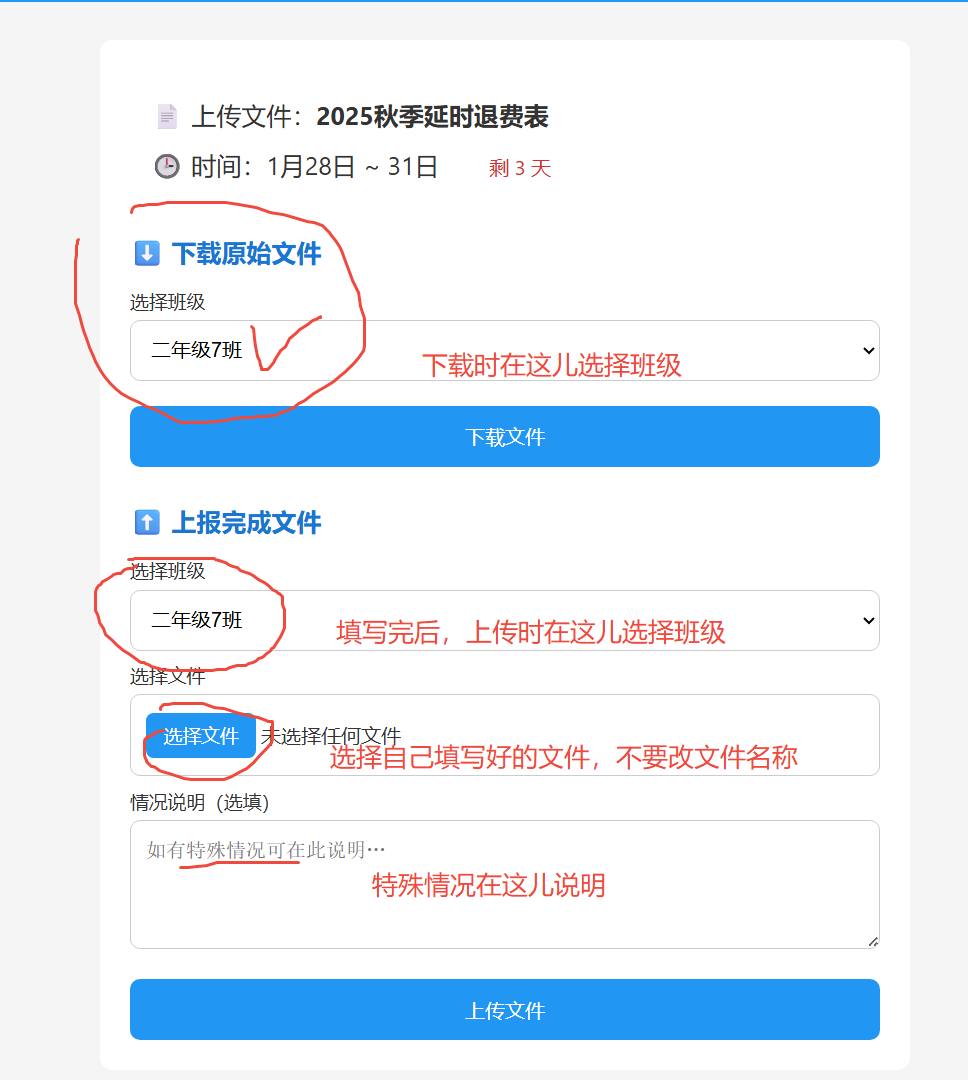Open the download section class dropdown
Screen dimensions: 968x1080
pyautogui.click(x=504, y=350)
